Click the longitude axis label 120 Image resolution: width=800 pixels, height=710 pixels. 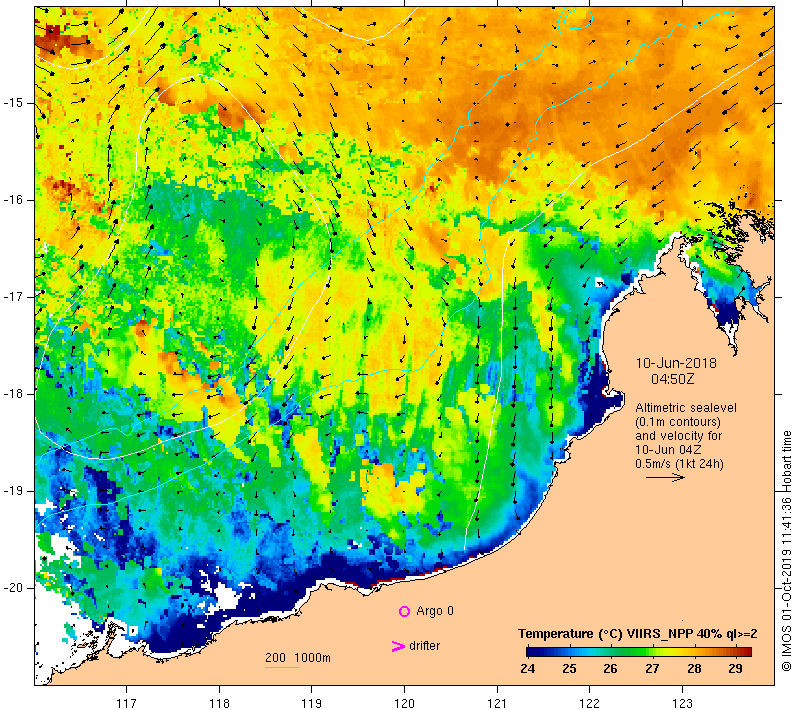point(405,703)
